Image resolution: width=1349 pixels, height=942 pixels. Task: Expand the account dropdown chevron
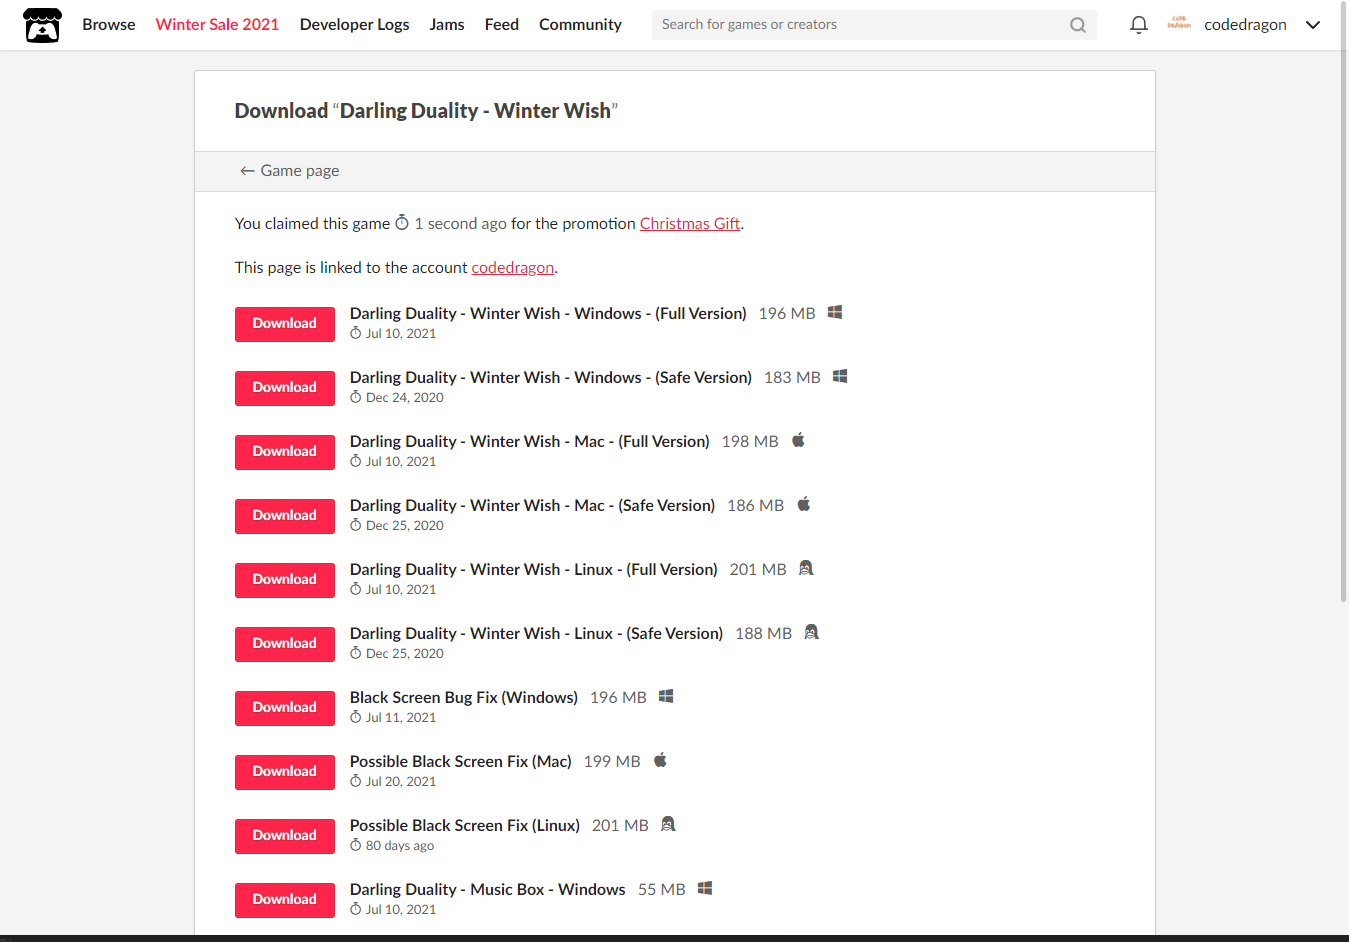[1313, 25]
